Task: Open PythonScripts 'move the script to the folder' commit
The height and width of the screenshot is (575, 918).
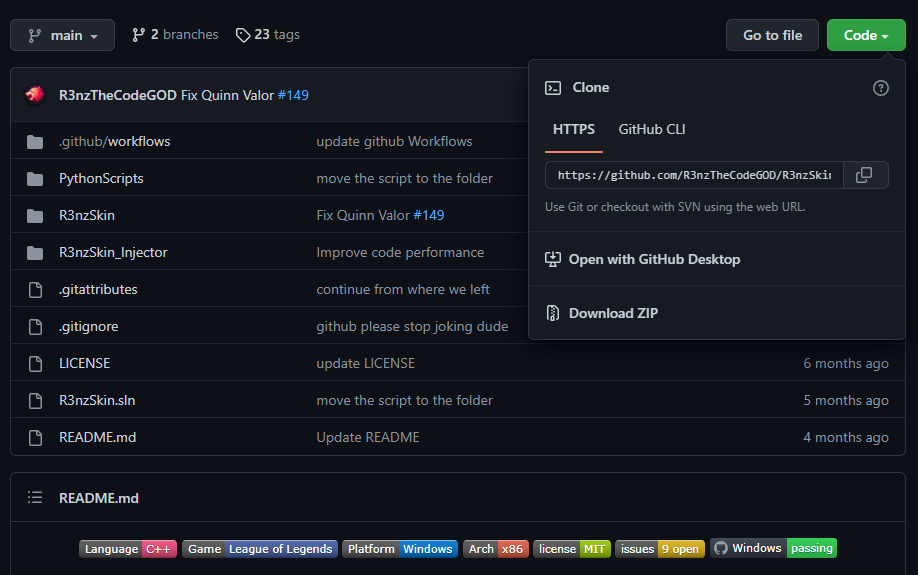Action: pyautogui.click(x=405, y=178)
